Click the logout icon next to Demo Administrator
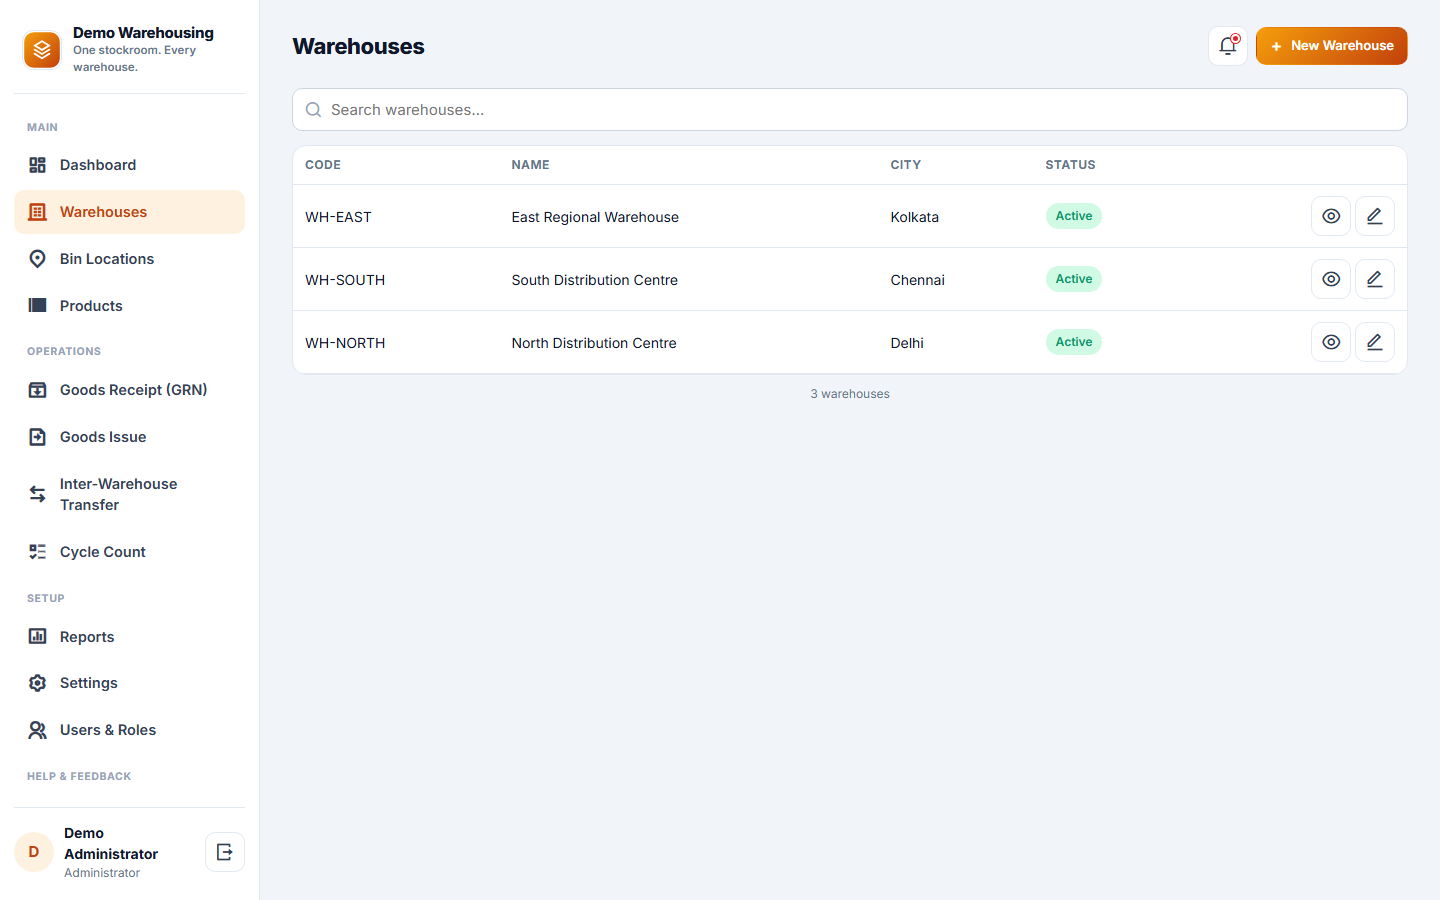Viewport: 1440px width, 900px height. (225, 852)
